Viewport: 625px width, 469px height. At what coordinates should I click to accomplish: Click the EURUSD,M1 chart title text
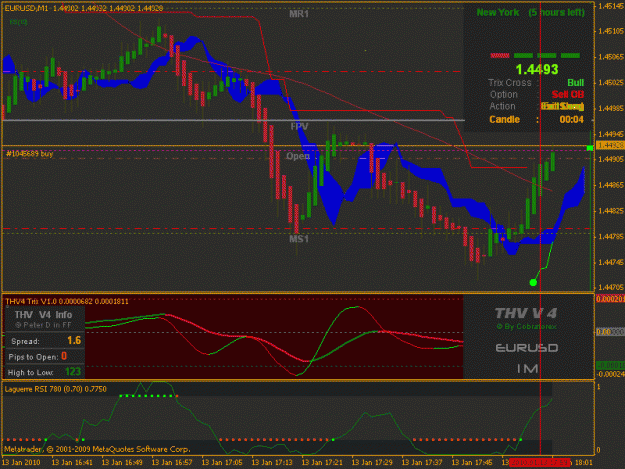[27, 8]
